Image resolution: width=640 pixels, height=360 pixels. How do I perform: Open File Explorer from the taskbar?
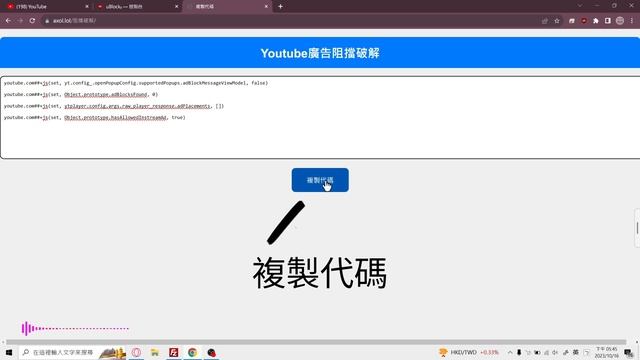point(155,352)
